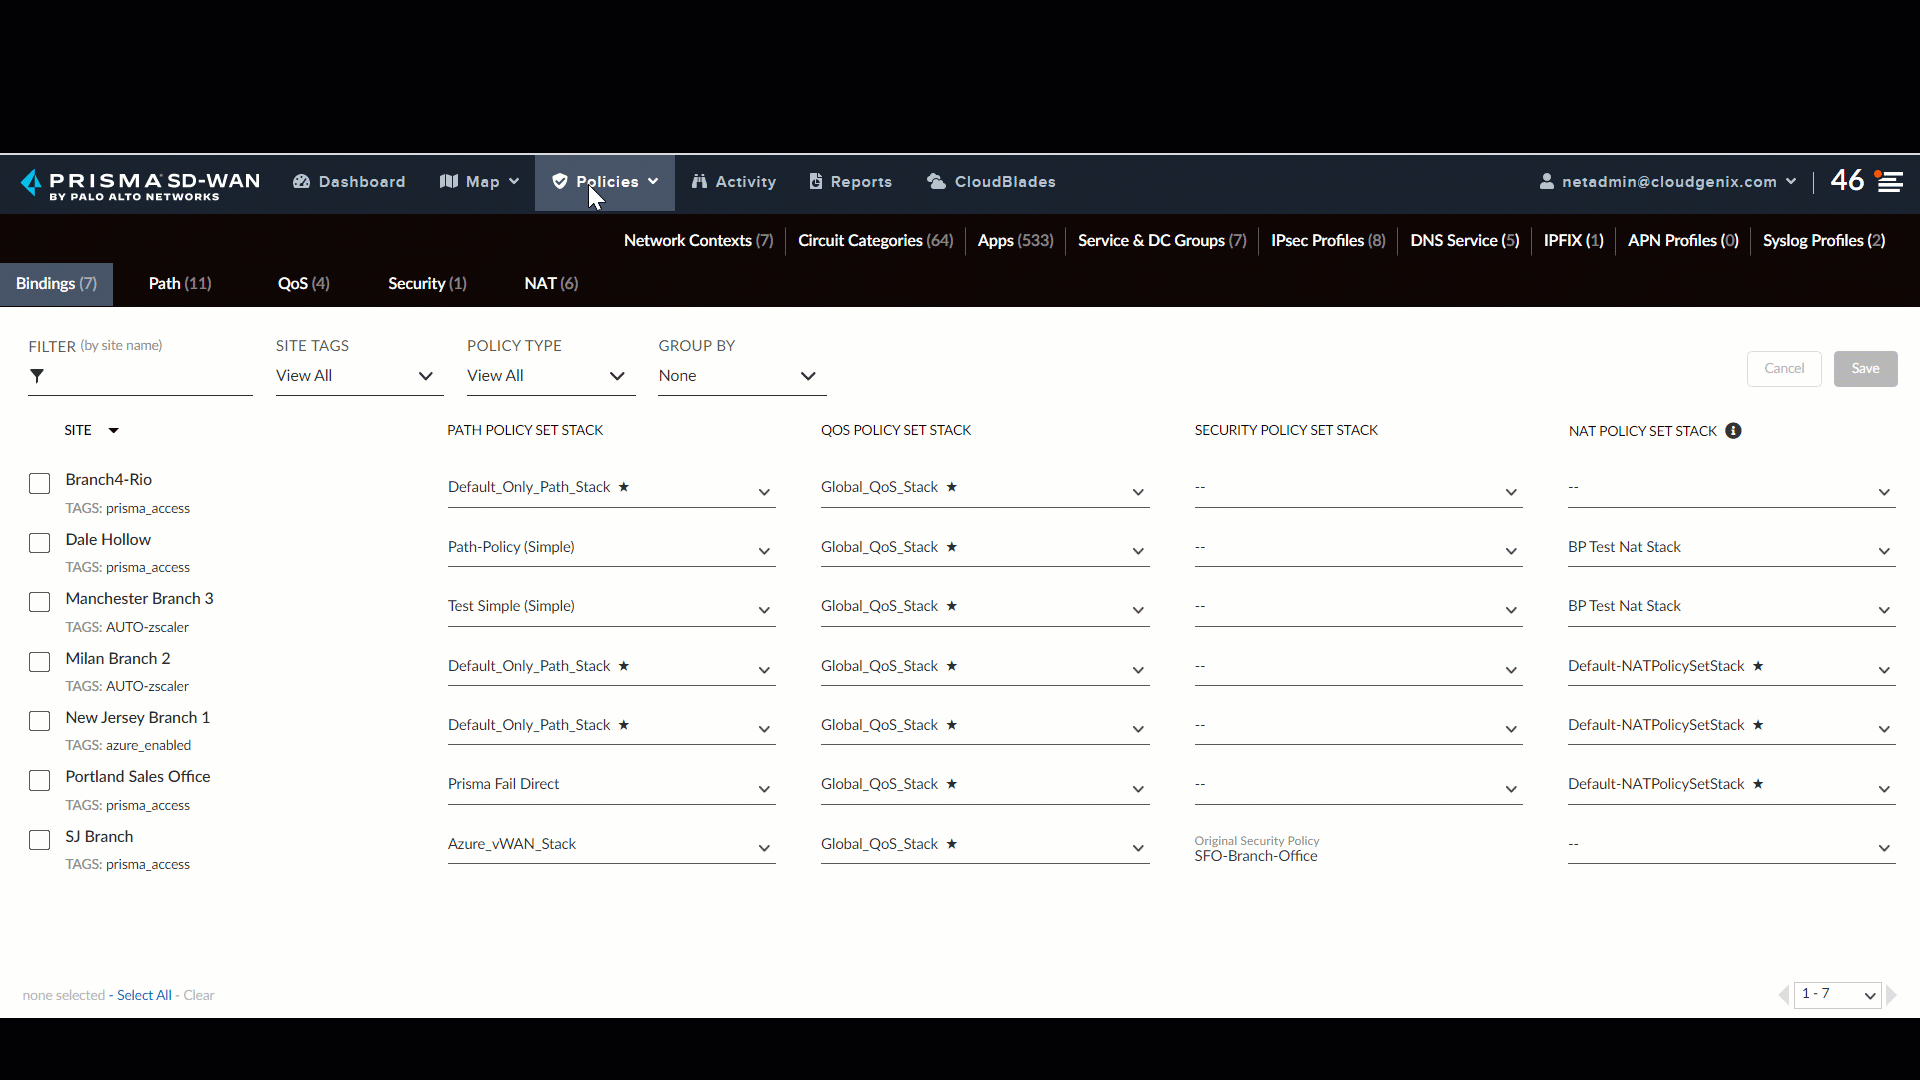Click the filter funnel icon
Image resolution: width=1920 pixels, height=1080 pixels.
[37, 376]
